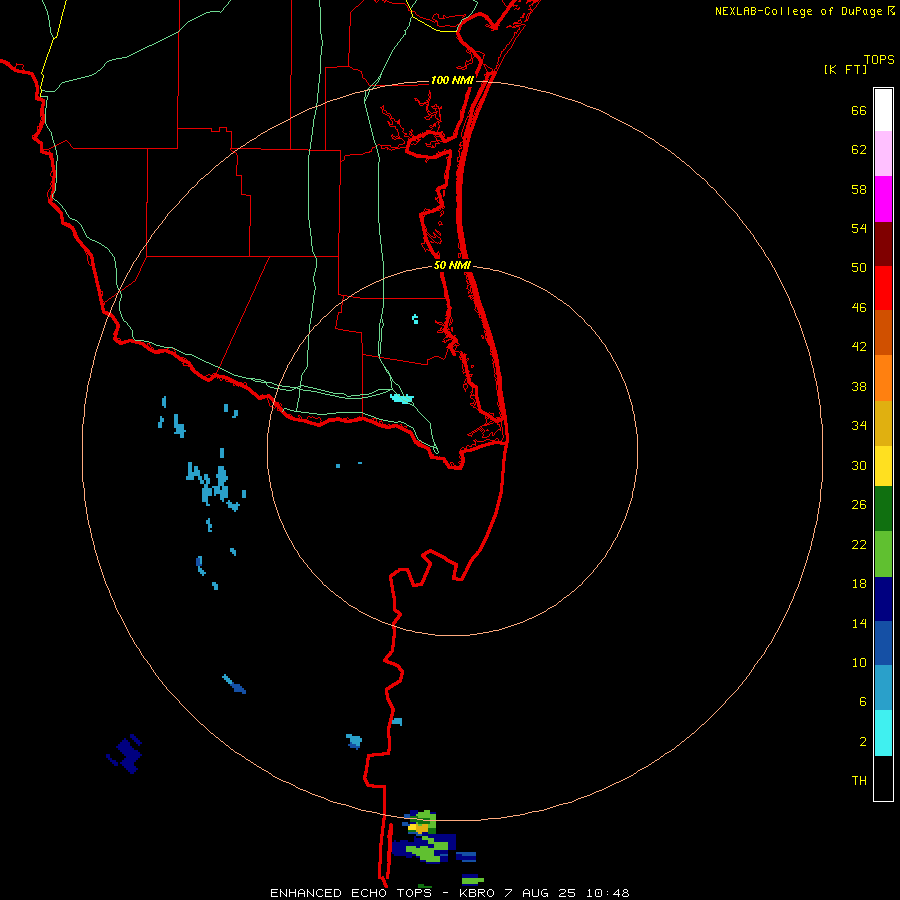This screenshot has width=900, height=900.
Task: Click the gold swatch between 38 and 34
Action: coord(883,423)
